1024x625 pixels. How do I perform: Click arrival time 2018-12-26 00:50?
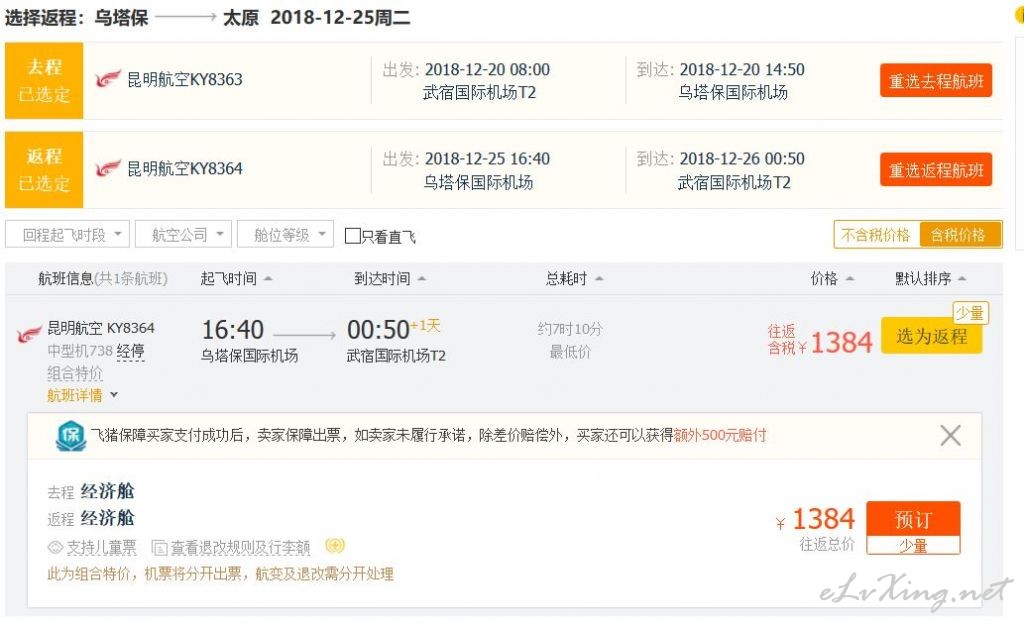tap(742, 159)
